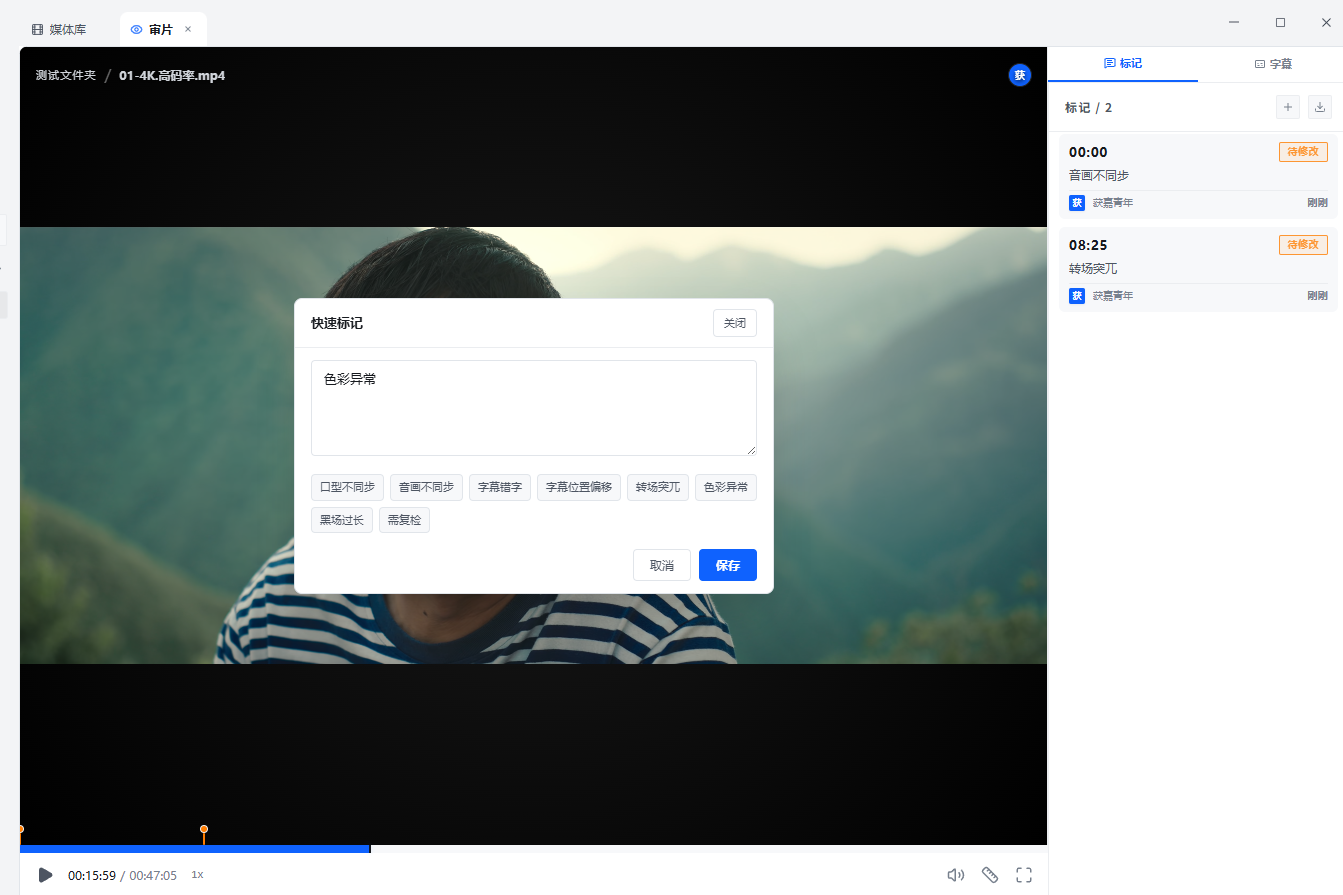Export markers with the download icon
Viewport: 1343px width, 895px height.
tap(1320, 107)
